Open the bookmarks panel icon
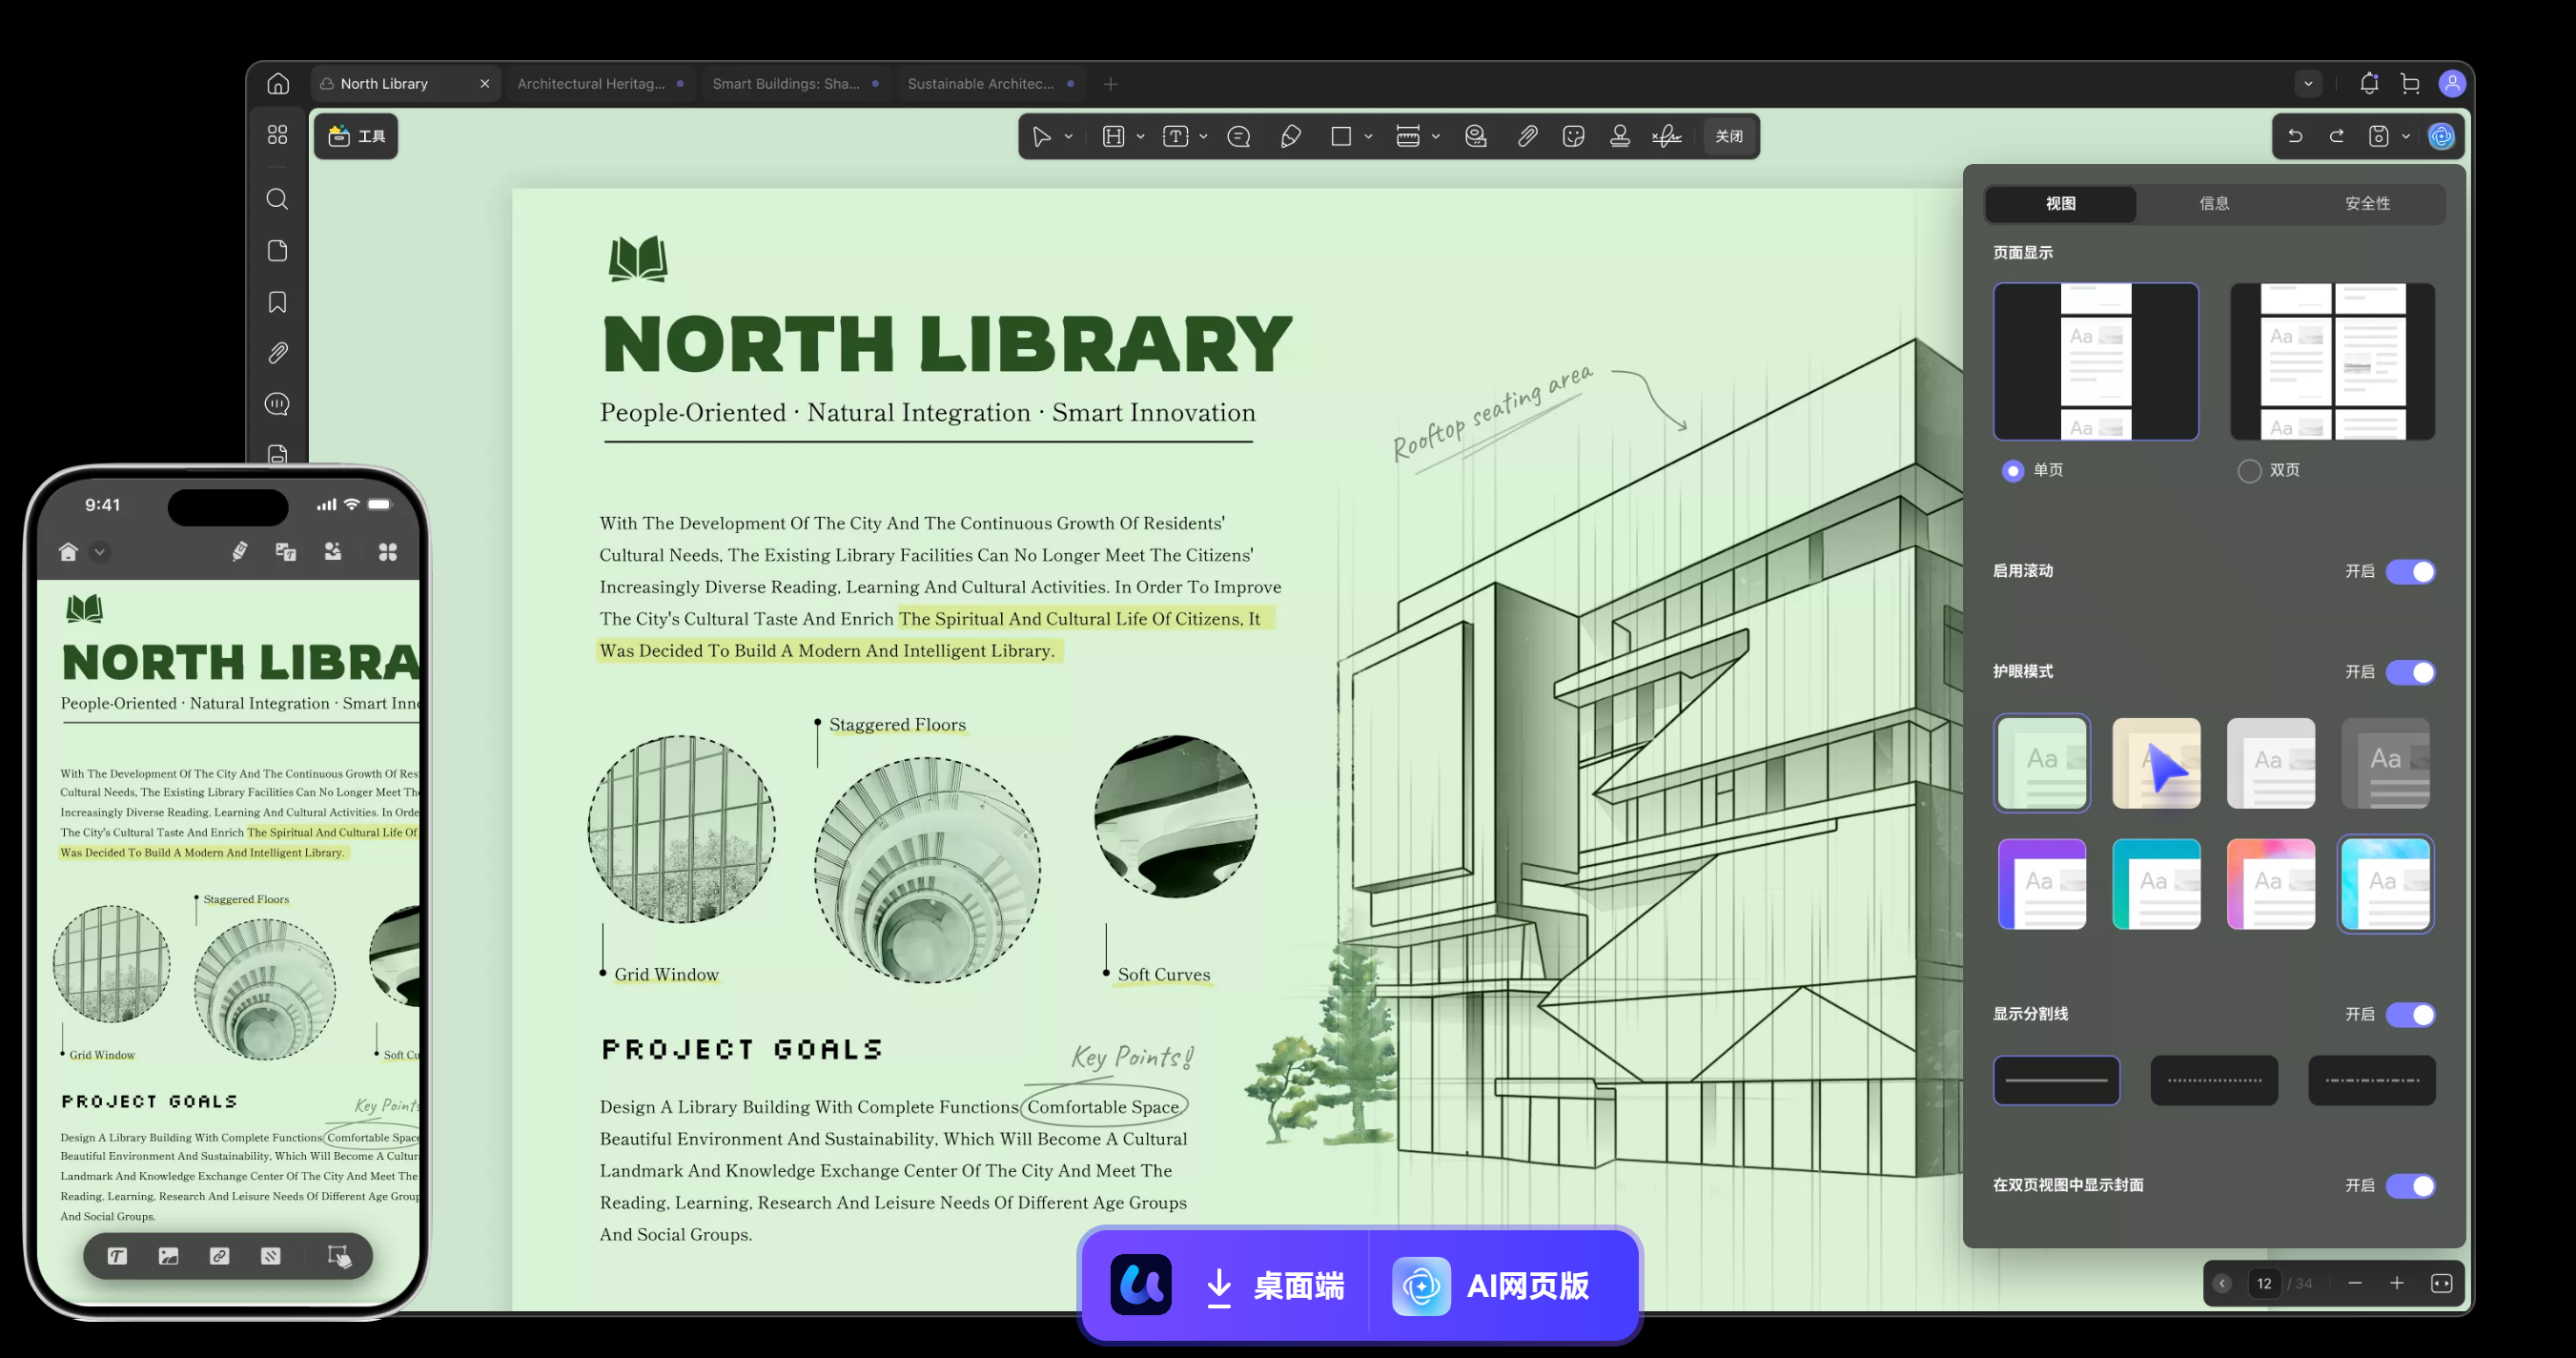The image size is (2576, 1358). pos(277,302)
